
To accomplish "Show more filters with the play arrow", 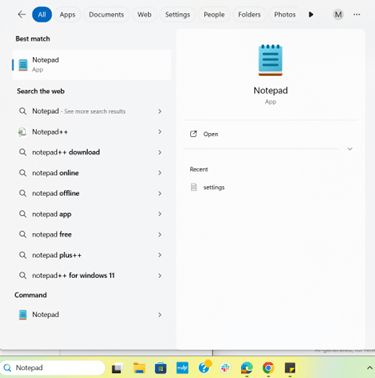I will [x=311, y=14].
